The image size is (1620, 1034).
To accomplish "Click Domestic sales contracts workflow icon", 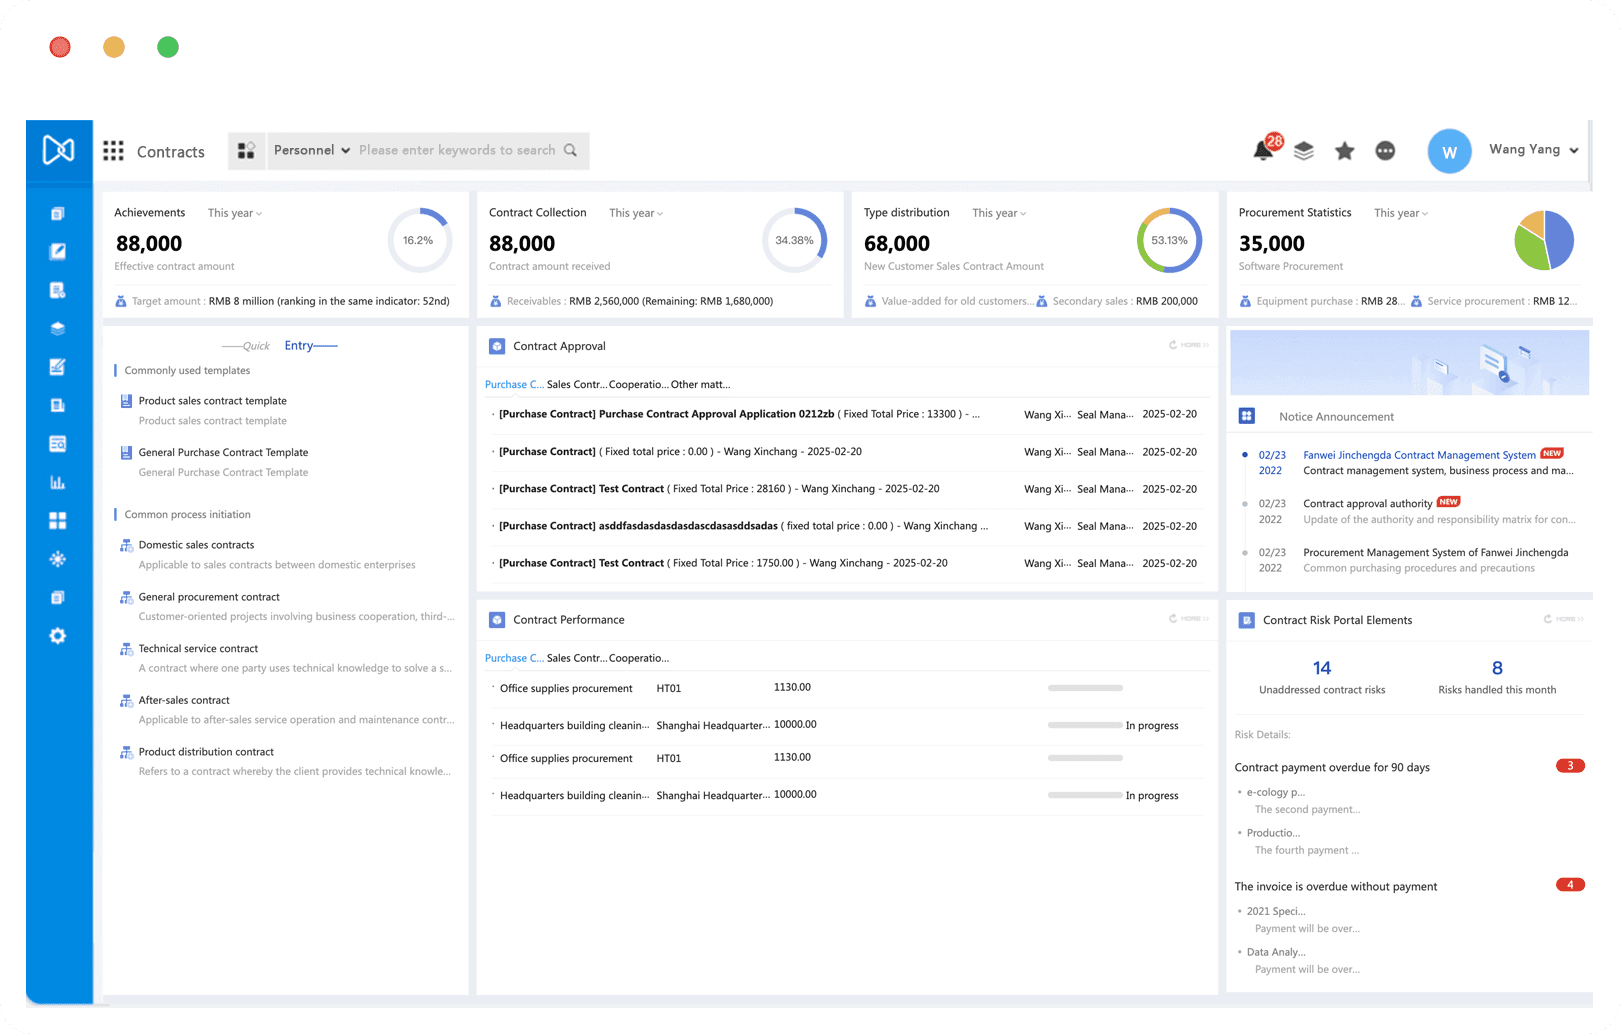I will (x=126, y=545).
